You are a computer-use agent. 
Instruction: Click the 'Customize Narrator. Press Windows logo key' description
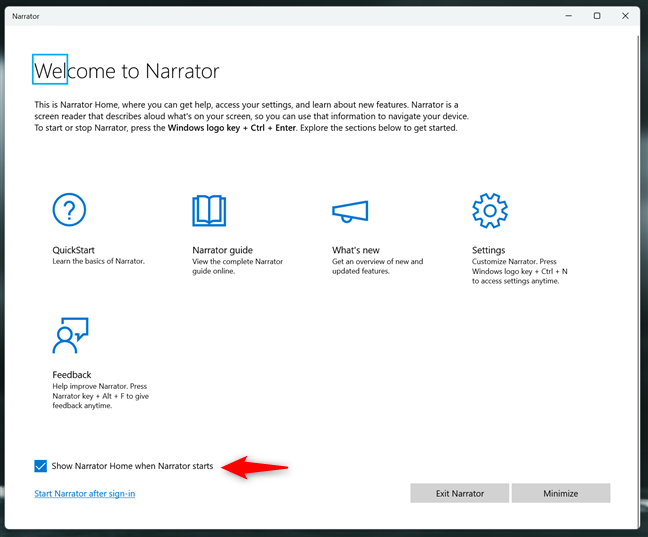[x=520, y=271]
